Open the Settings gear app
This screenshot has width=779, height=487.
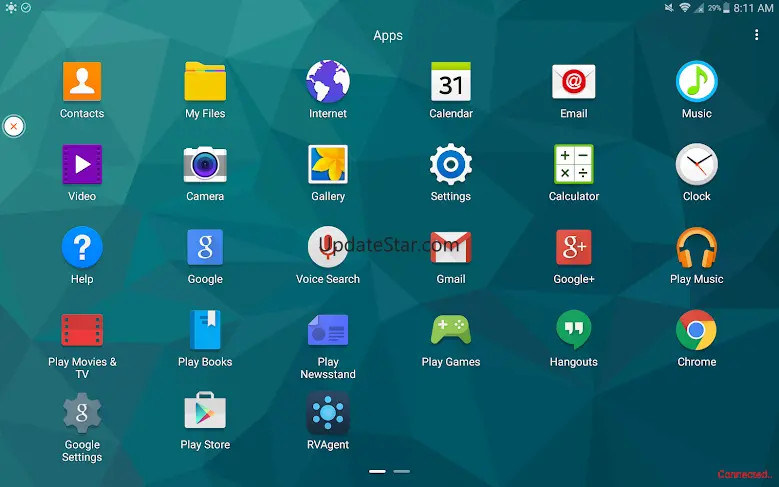click(x=451, y=164)
